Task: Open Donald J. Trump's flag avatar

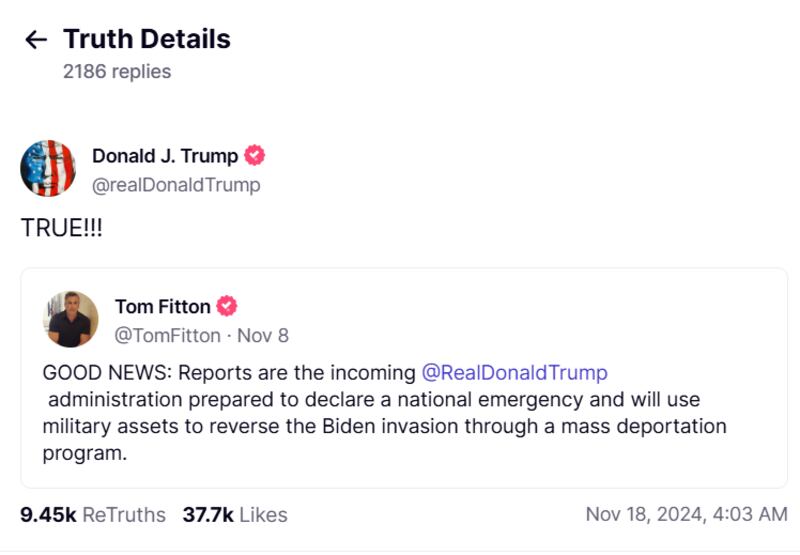Action: tap(48, 168)
